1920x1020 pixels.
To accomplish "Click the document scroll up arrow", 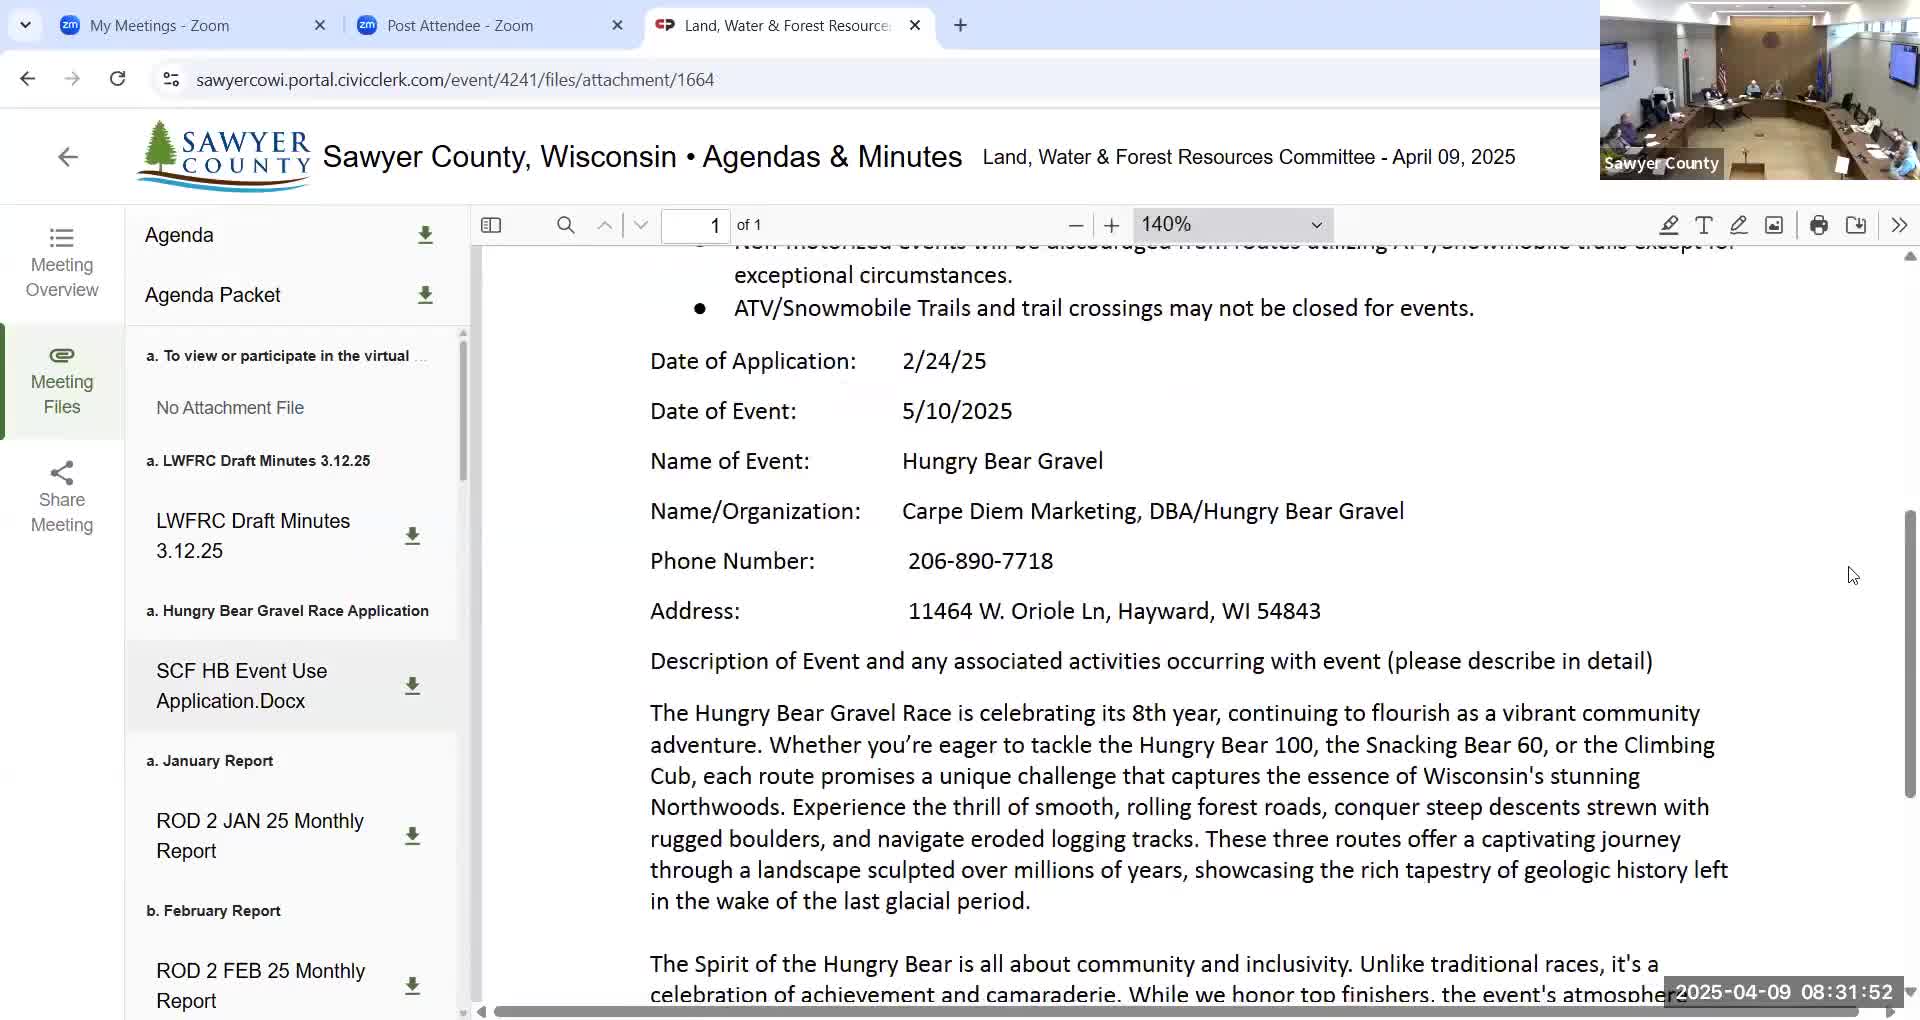I will point(1910,257).
